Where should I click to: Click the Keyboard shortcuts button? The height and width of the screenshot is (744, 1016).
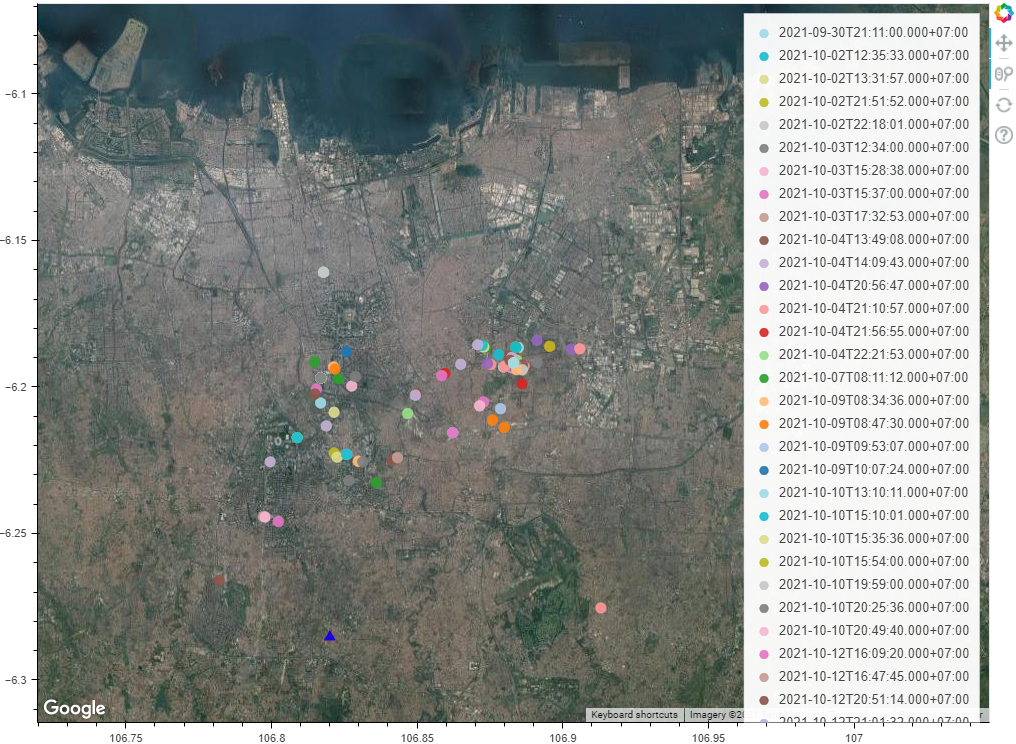click(x=635, y=714)
